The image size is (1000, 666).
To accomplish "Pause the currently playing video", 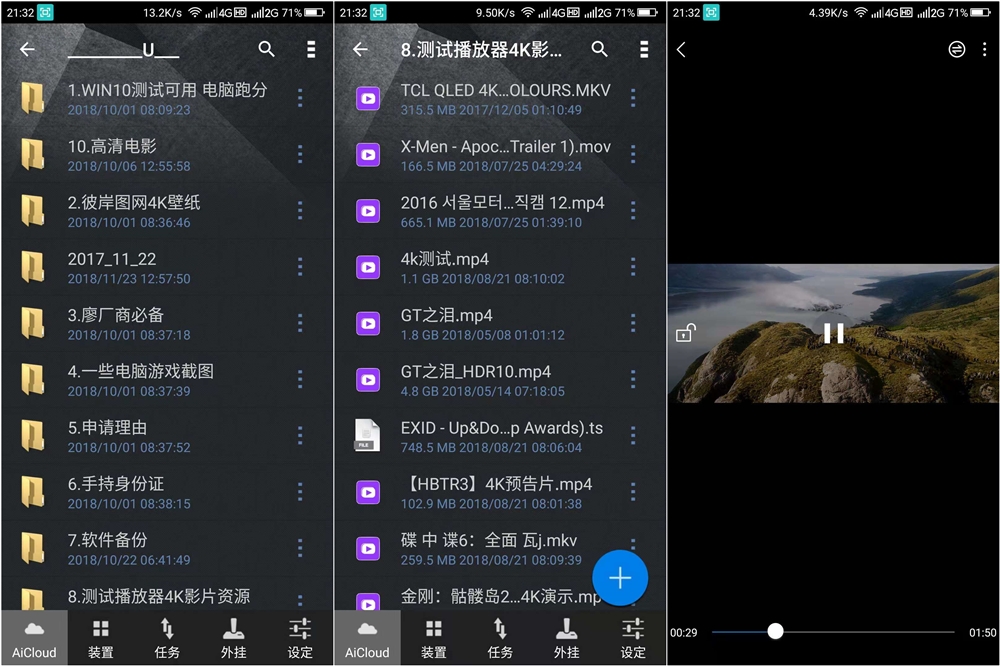I will click(x=833, y=331).
